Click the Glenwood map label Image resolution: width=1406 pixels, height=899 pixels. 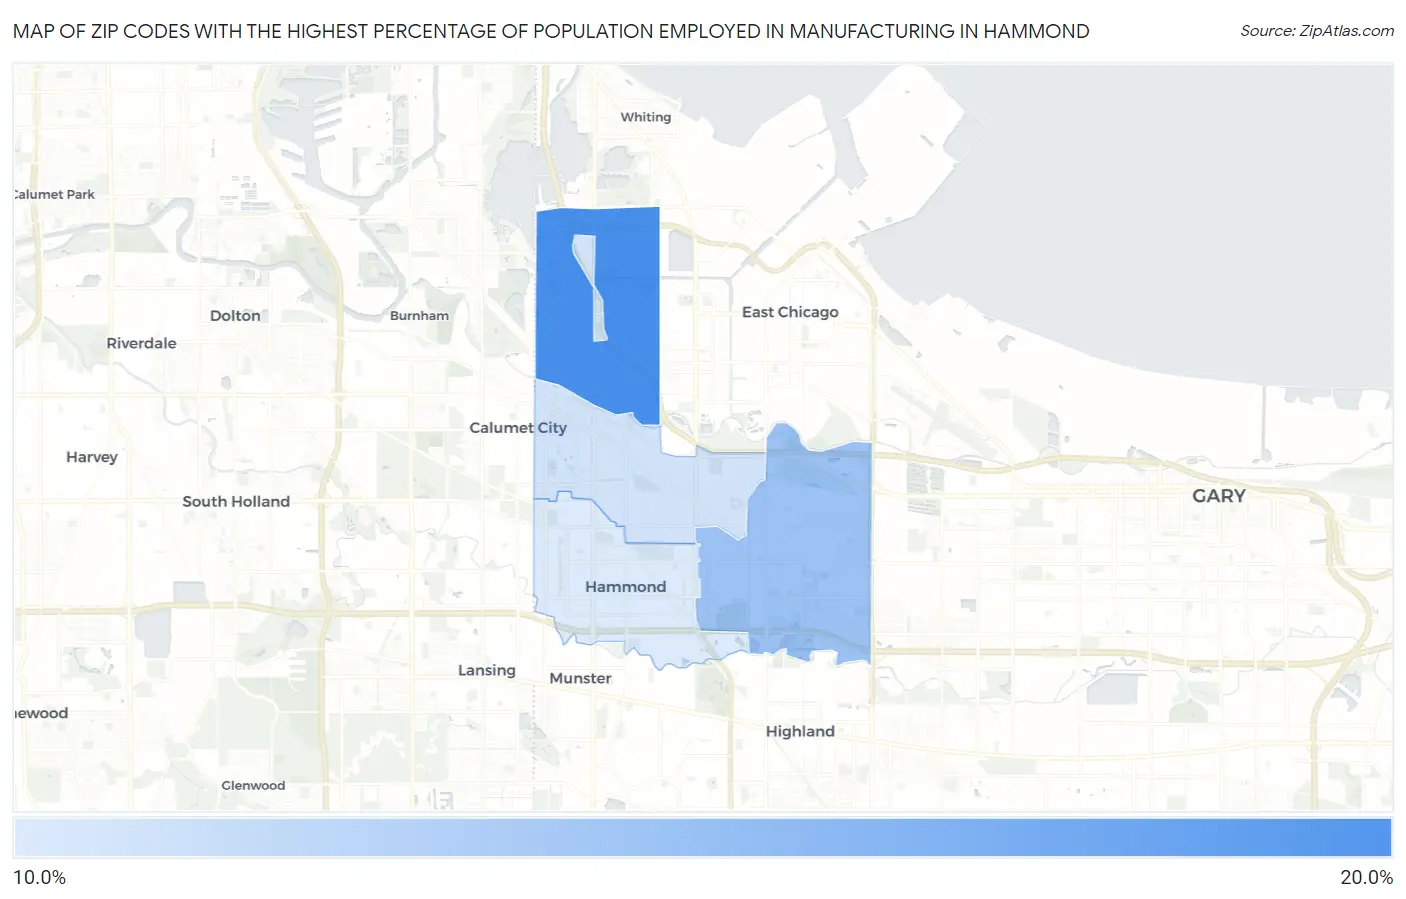click(253, 786)
